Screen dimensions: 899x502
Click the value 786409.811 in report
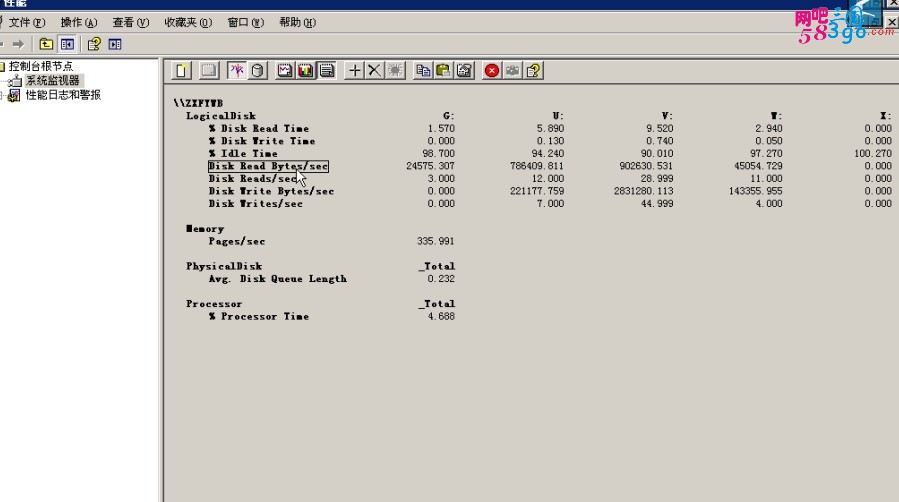[537, 166]
